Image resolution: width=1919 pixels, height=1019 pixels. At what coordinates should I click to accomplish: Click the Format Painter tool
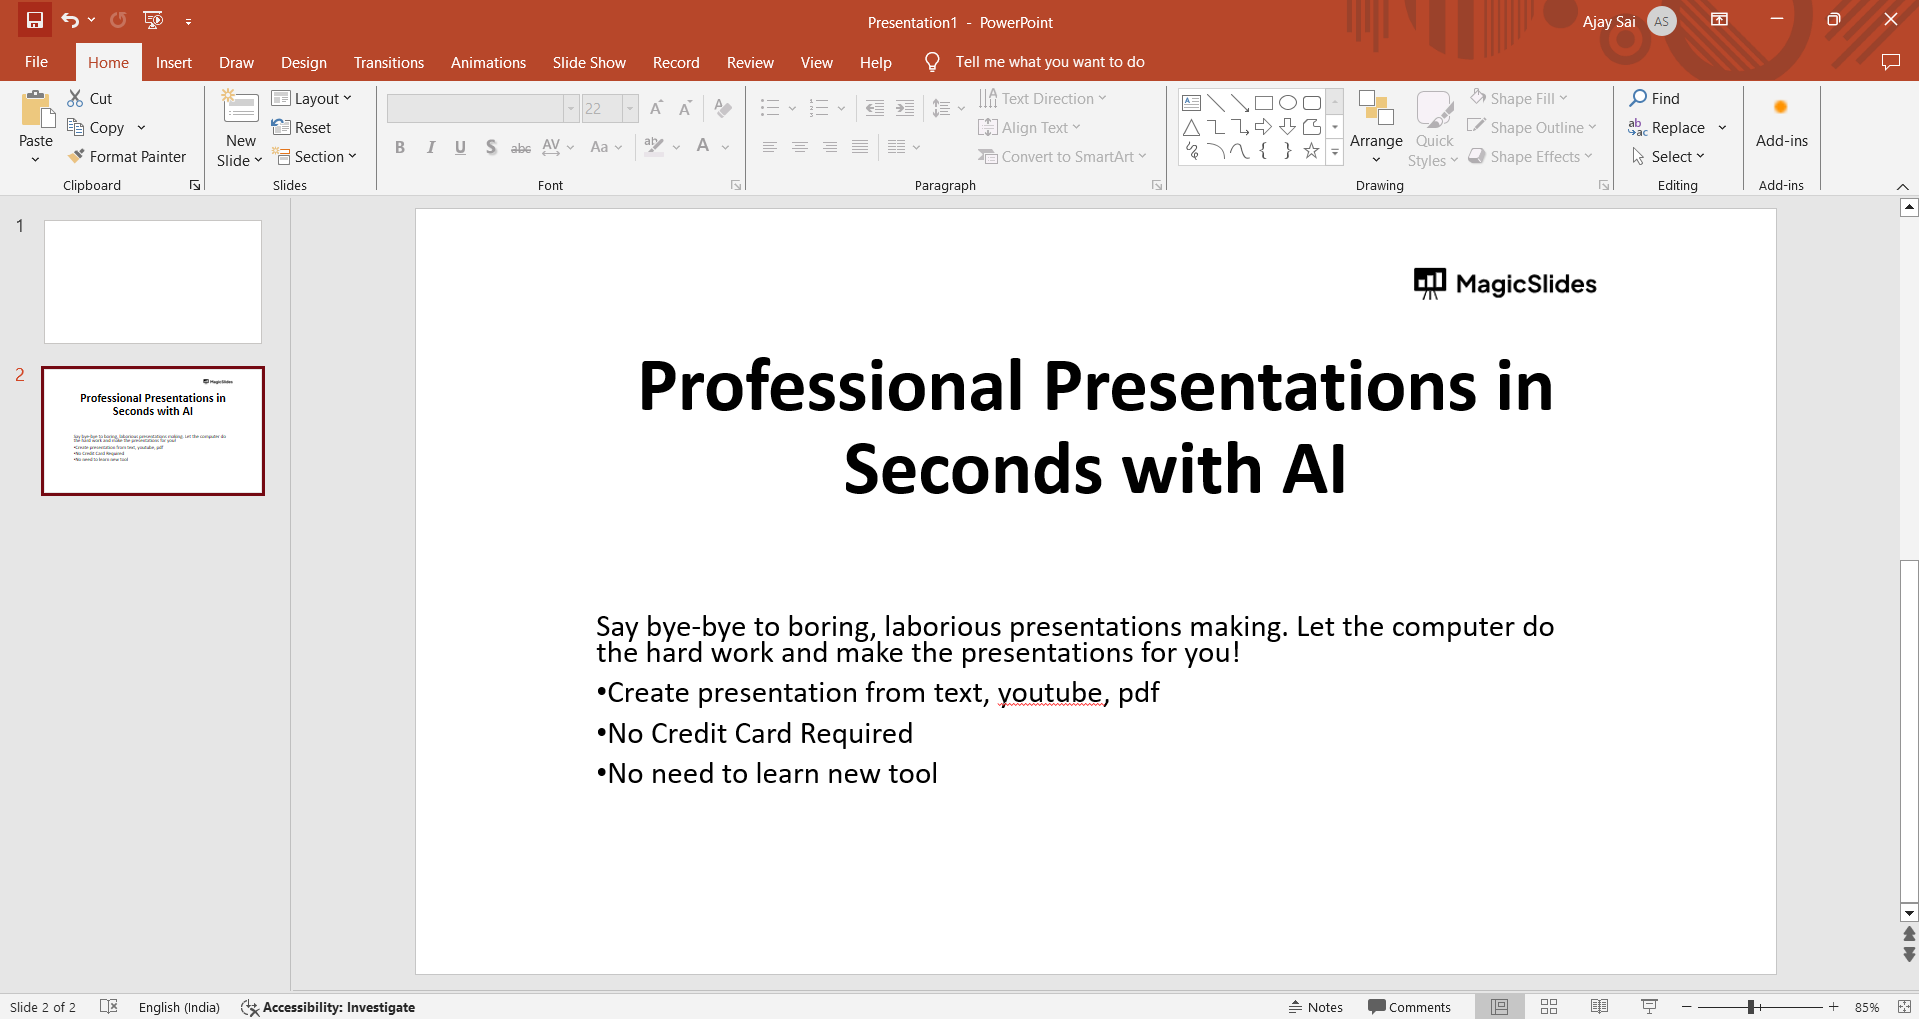pos(126,156)
